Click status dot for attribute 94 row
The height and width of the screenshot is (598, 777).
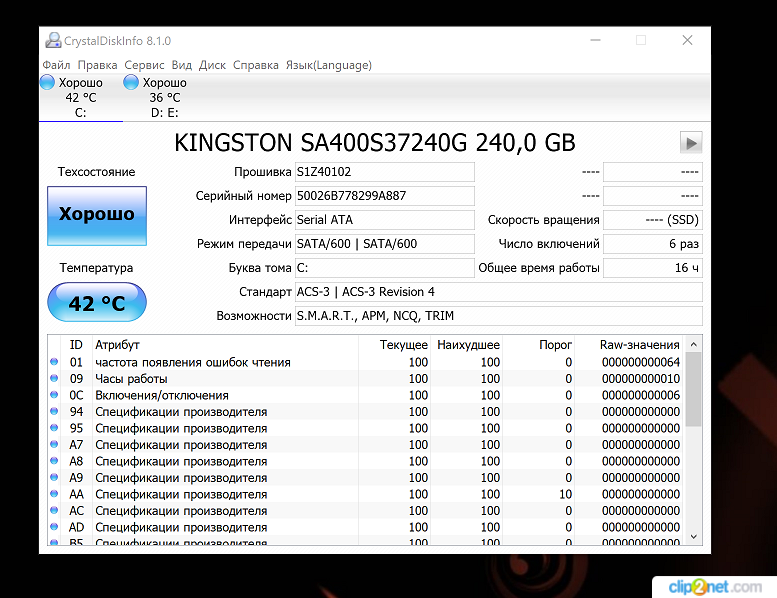[54, 411]
